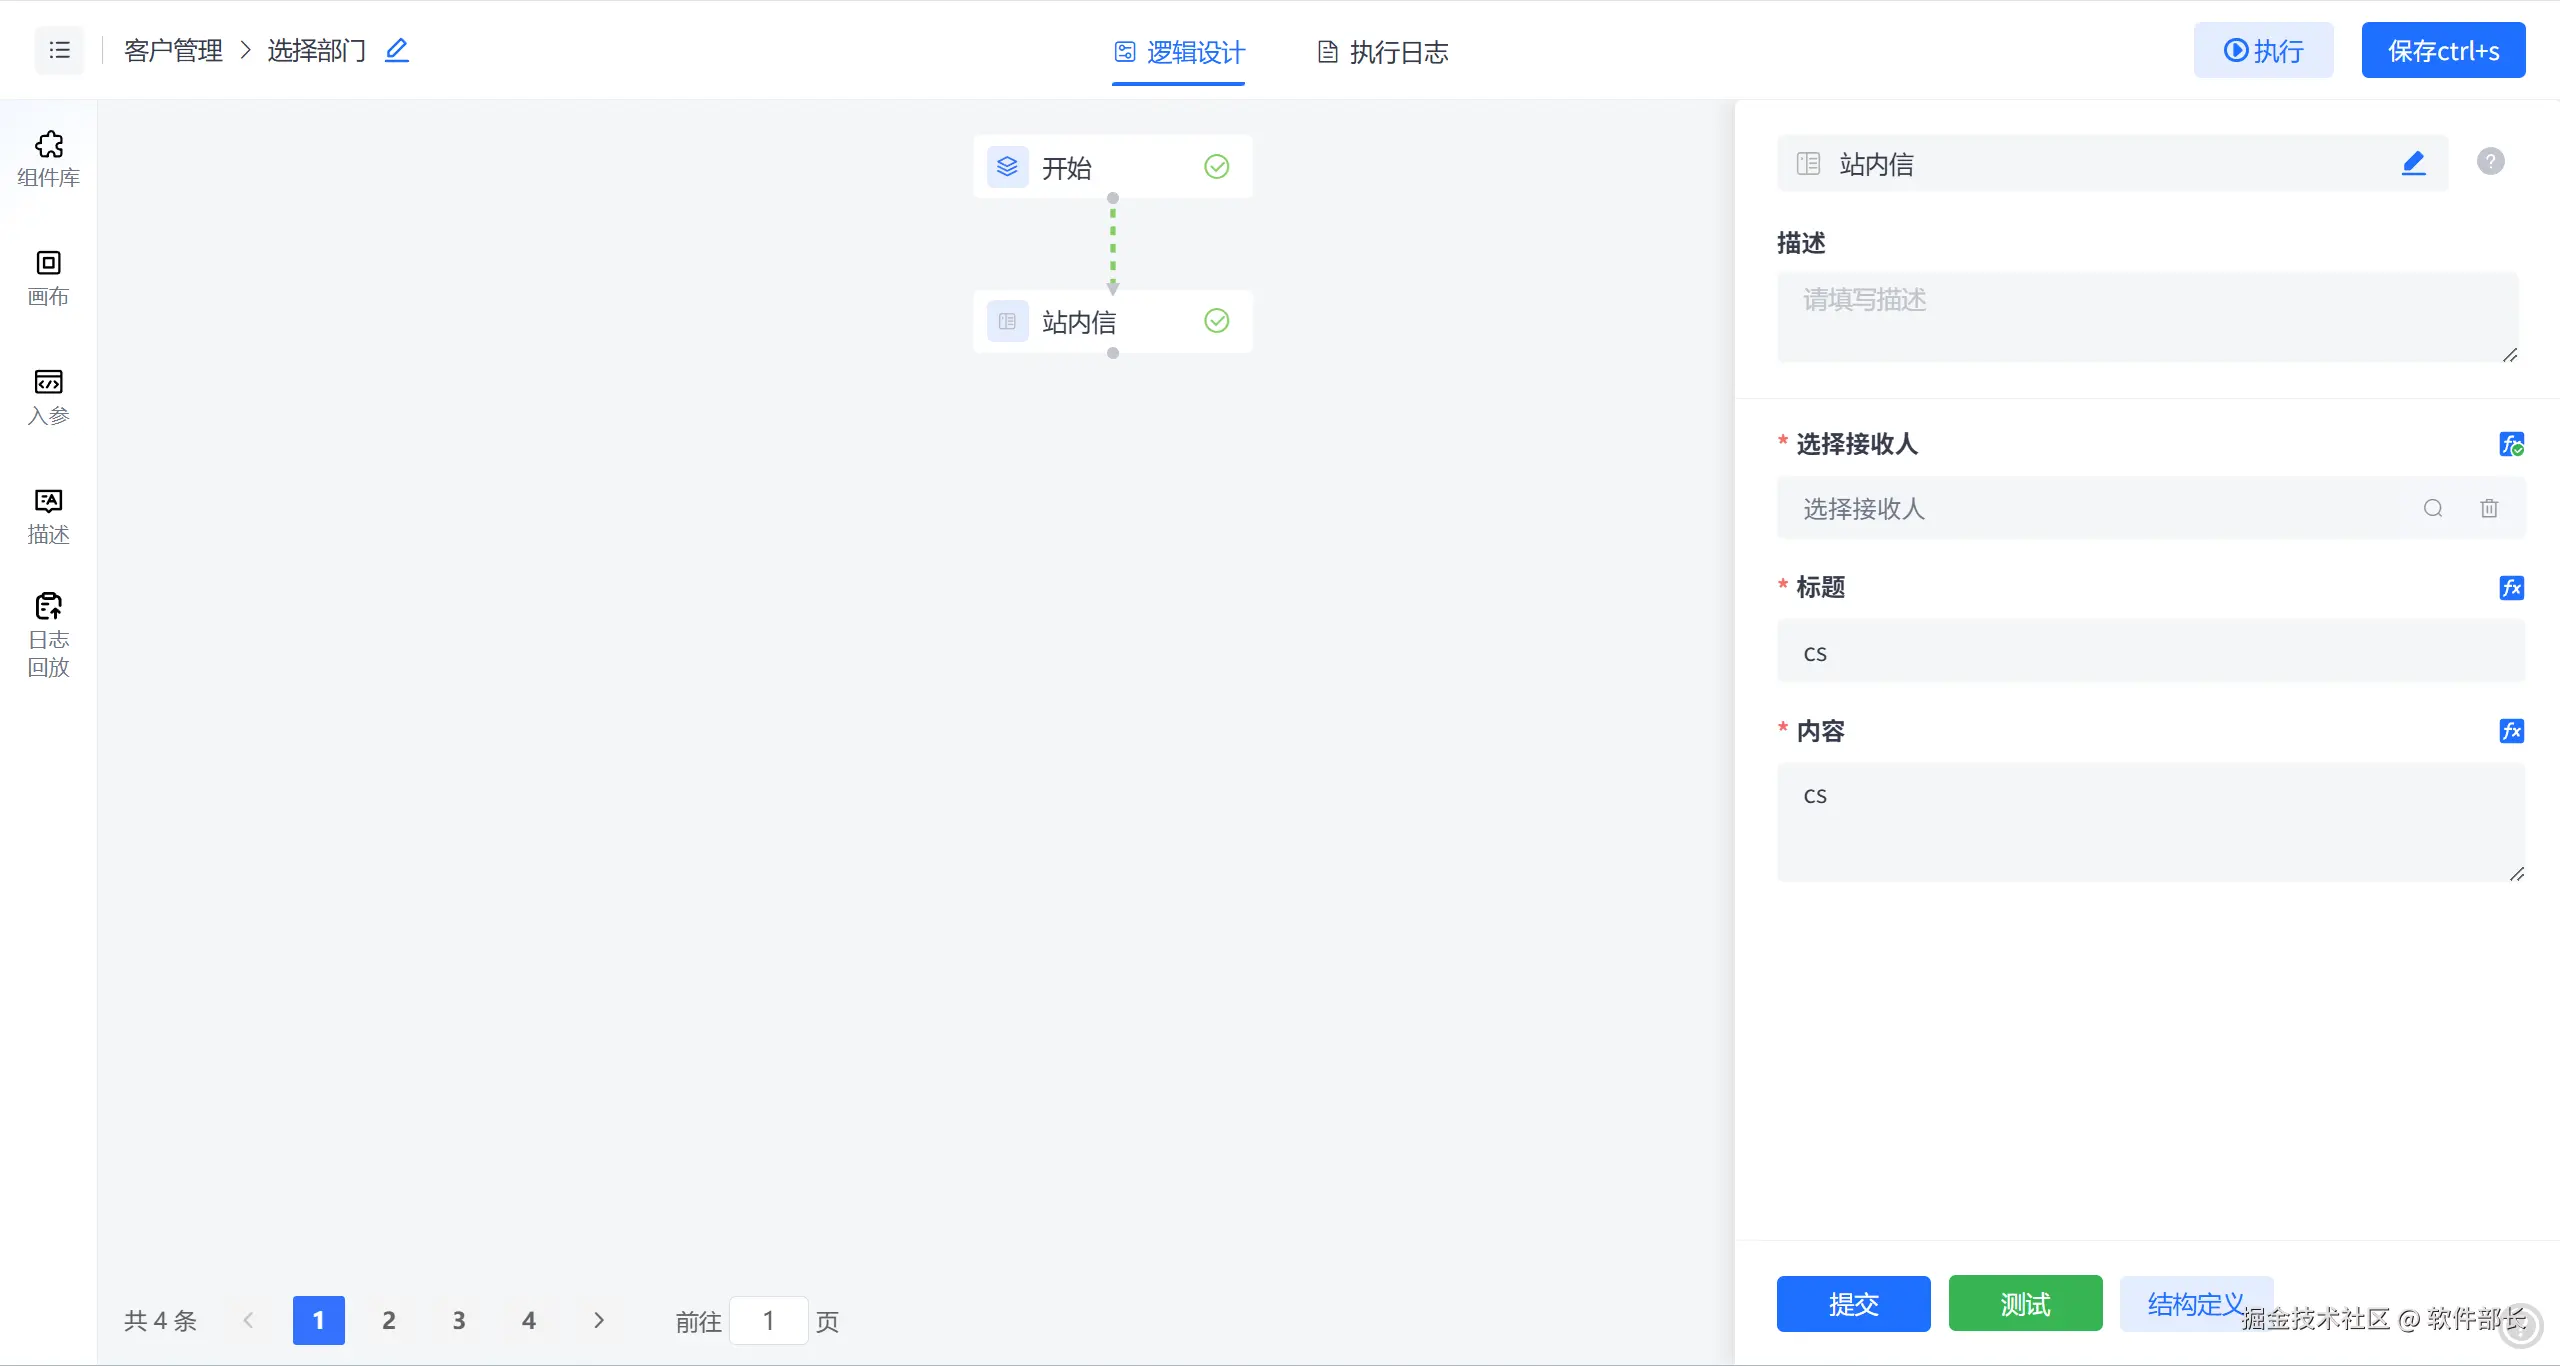Click the green 测试 button

[x=2025, y=1304]
